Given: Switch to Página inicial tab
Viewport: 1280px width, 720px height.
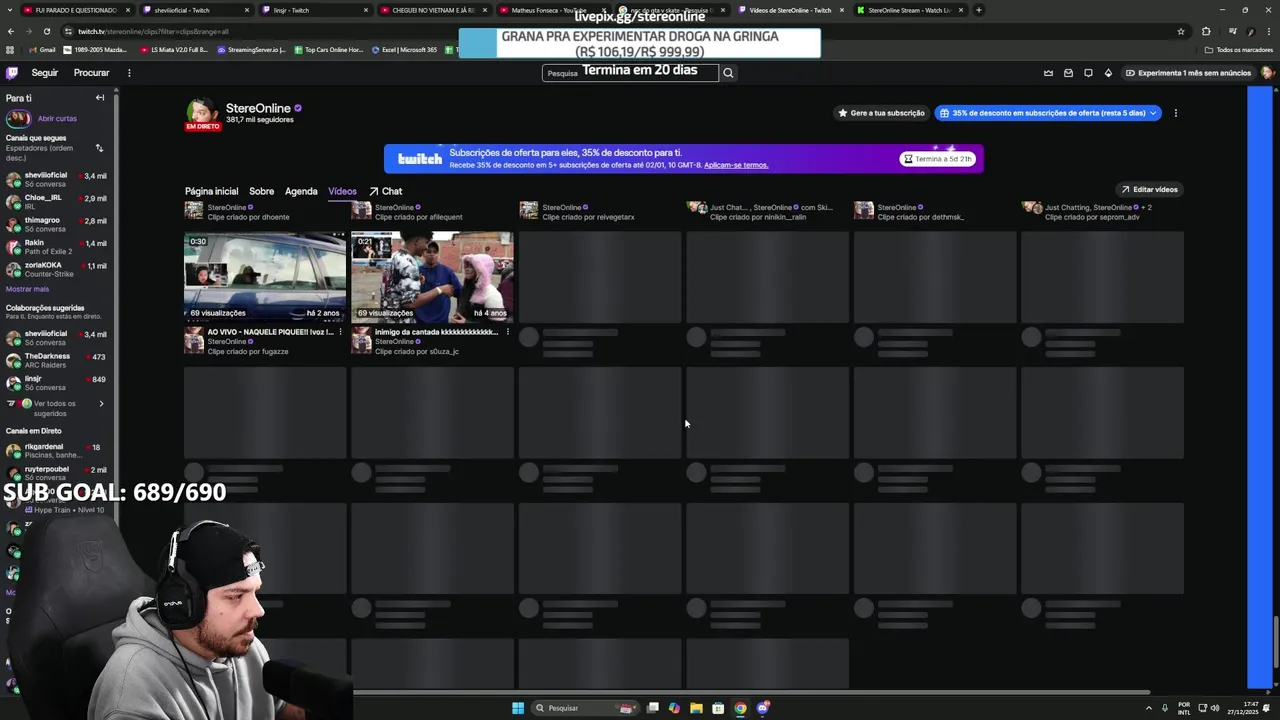Looking at the screenshot, I should tap(211, 191).
